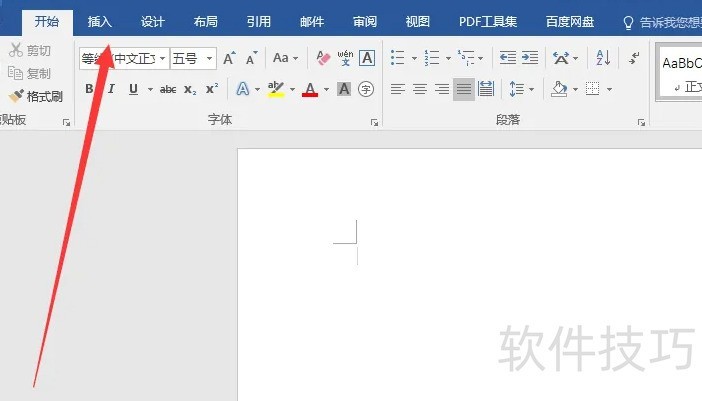Click line and paragraph spacing icon
Viewport: 702px width, 401px height.
(x=516, y=89)
